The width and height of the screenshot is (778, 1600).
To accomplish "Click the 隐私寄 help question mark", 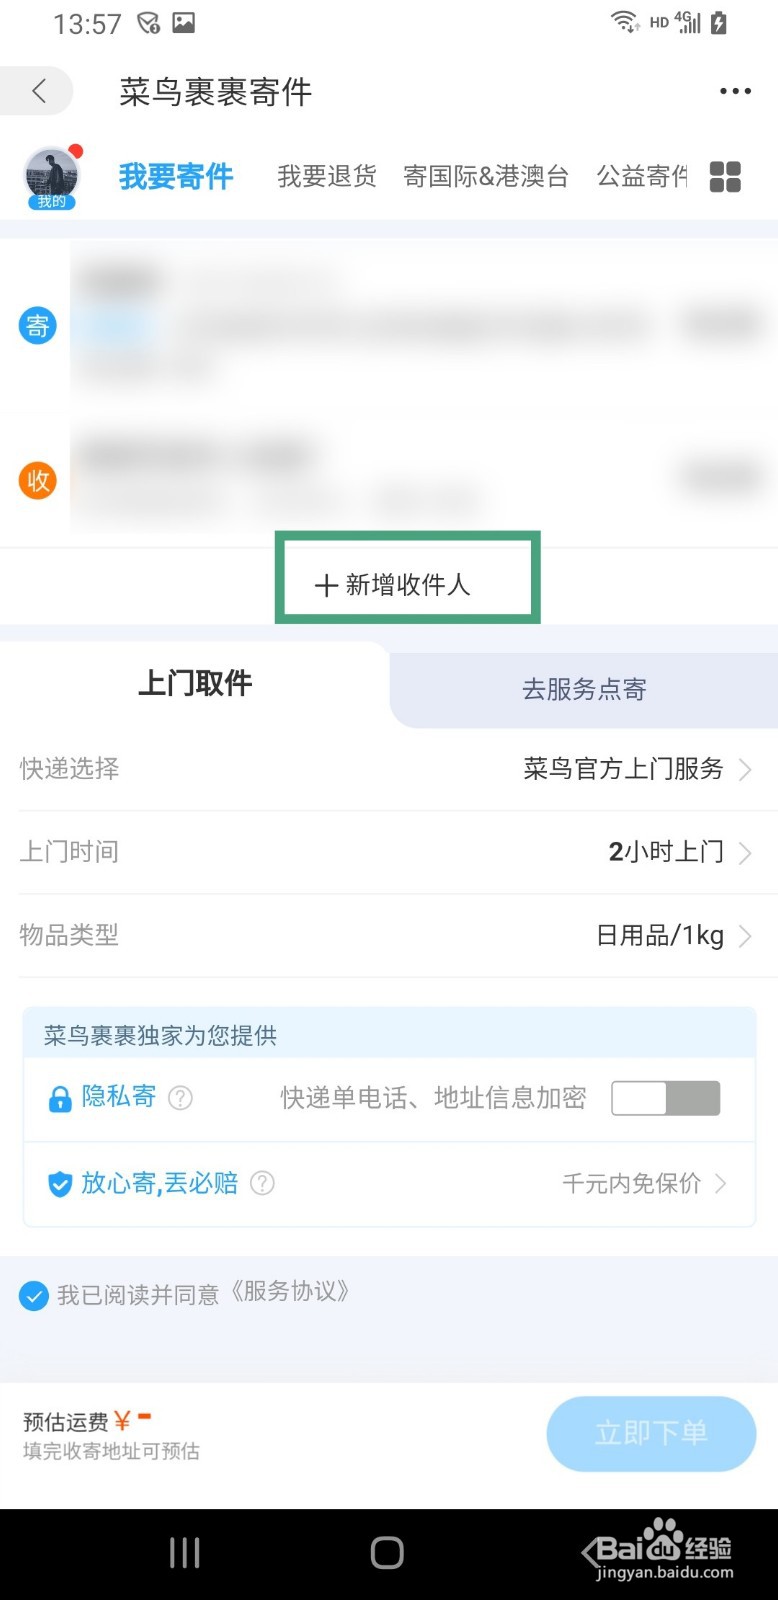I will pyautogui.click(x=180, y=1098).
